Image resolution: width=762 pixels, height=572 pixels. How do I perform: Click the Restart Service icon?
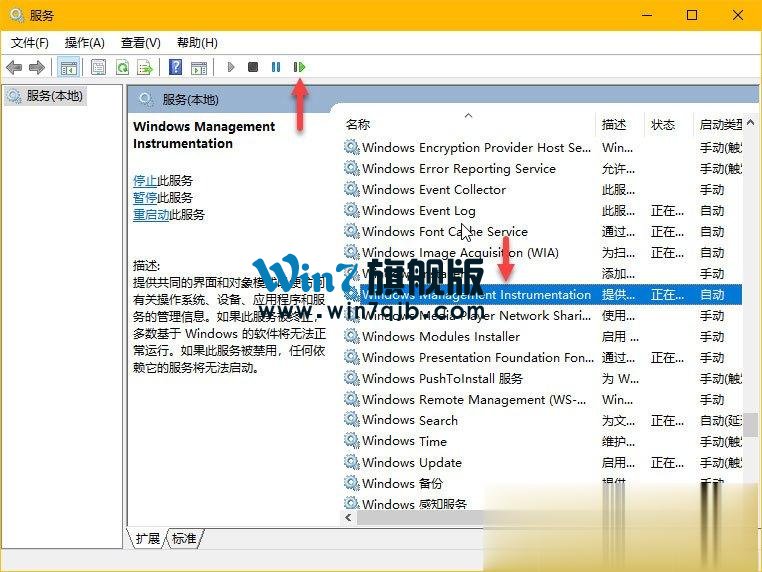pos(299,67)
